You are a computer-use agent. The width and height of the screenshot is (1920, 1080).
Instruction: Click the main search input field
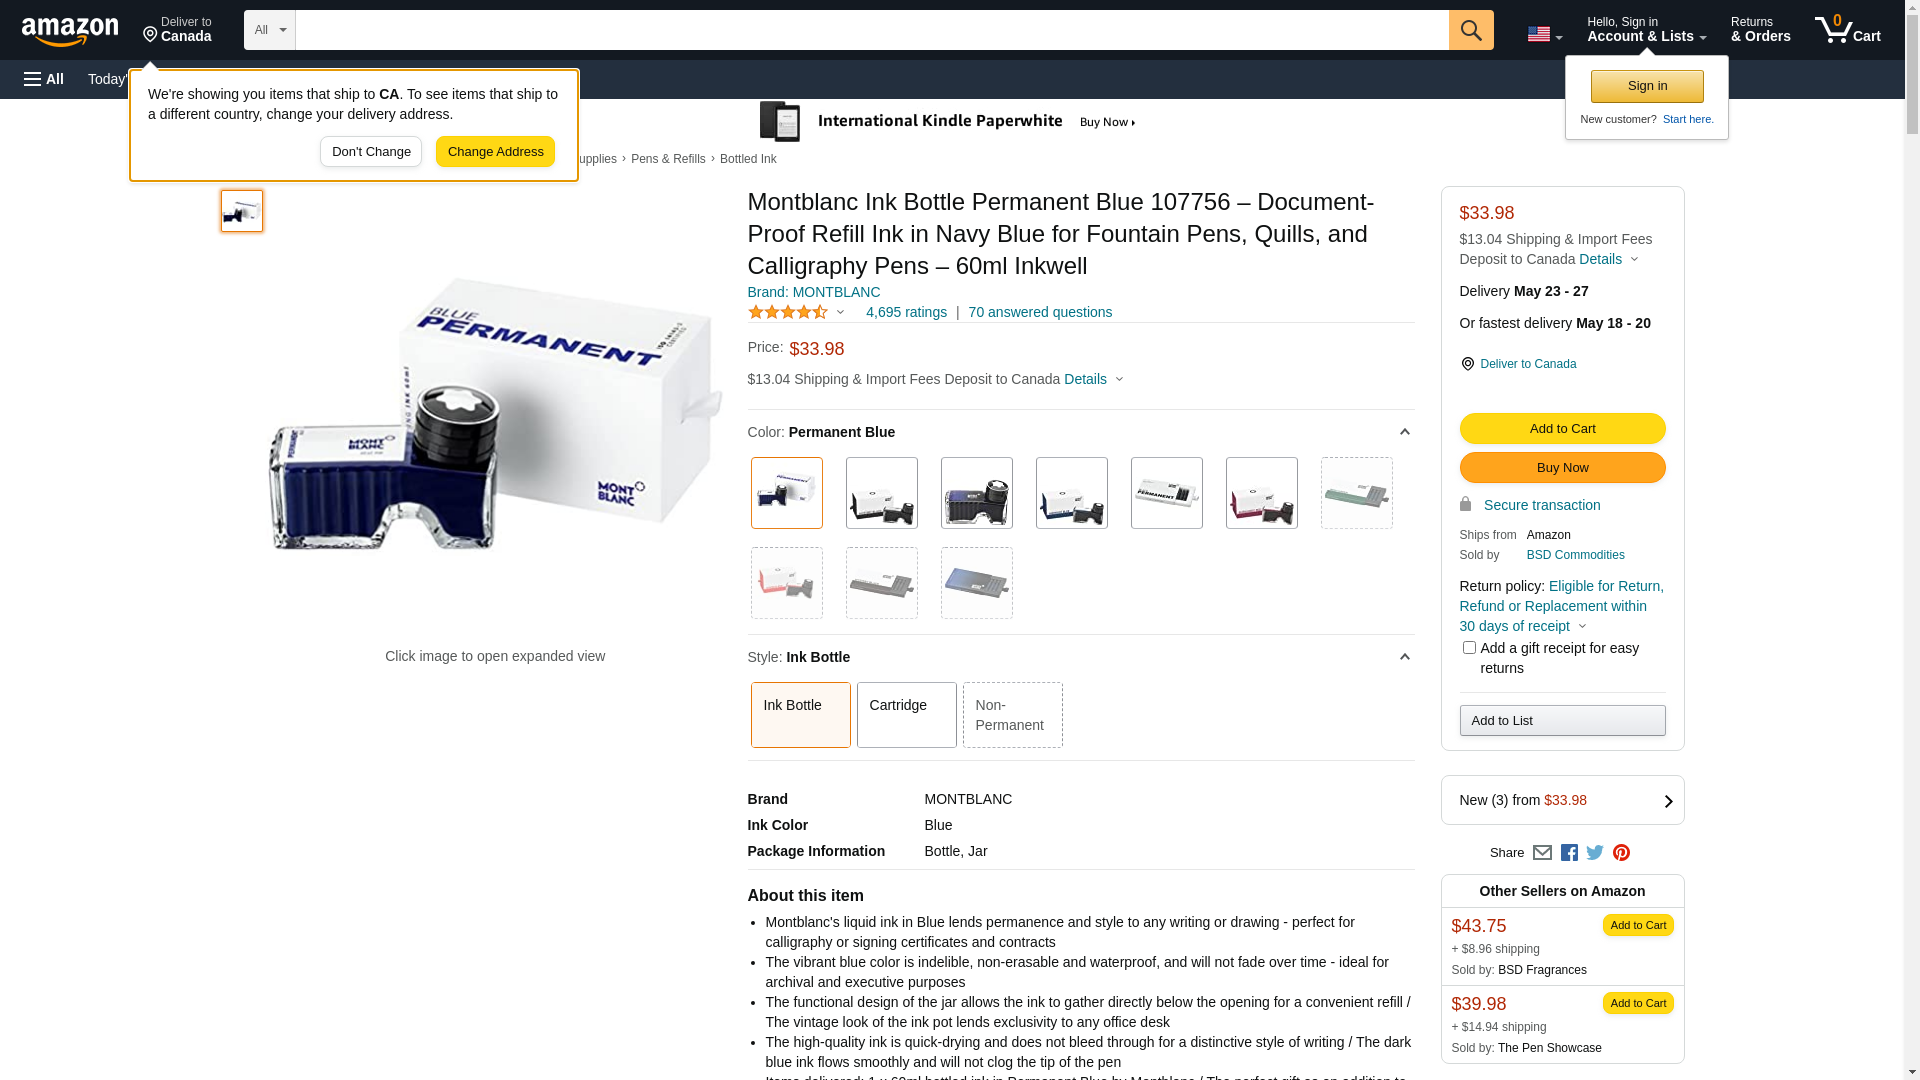pos(872,30)
